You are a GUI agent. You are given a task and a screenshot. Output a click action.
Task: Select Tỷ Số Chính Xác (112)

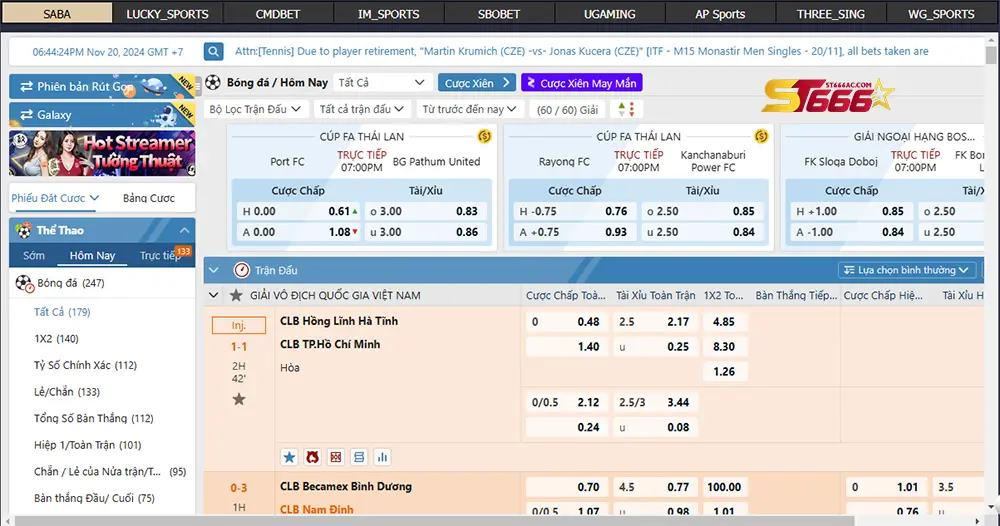point(85,365)
